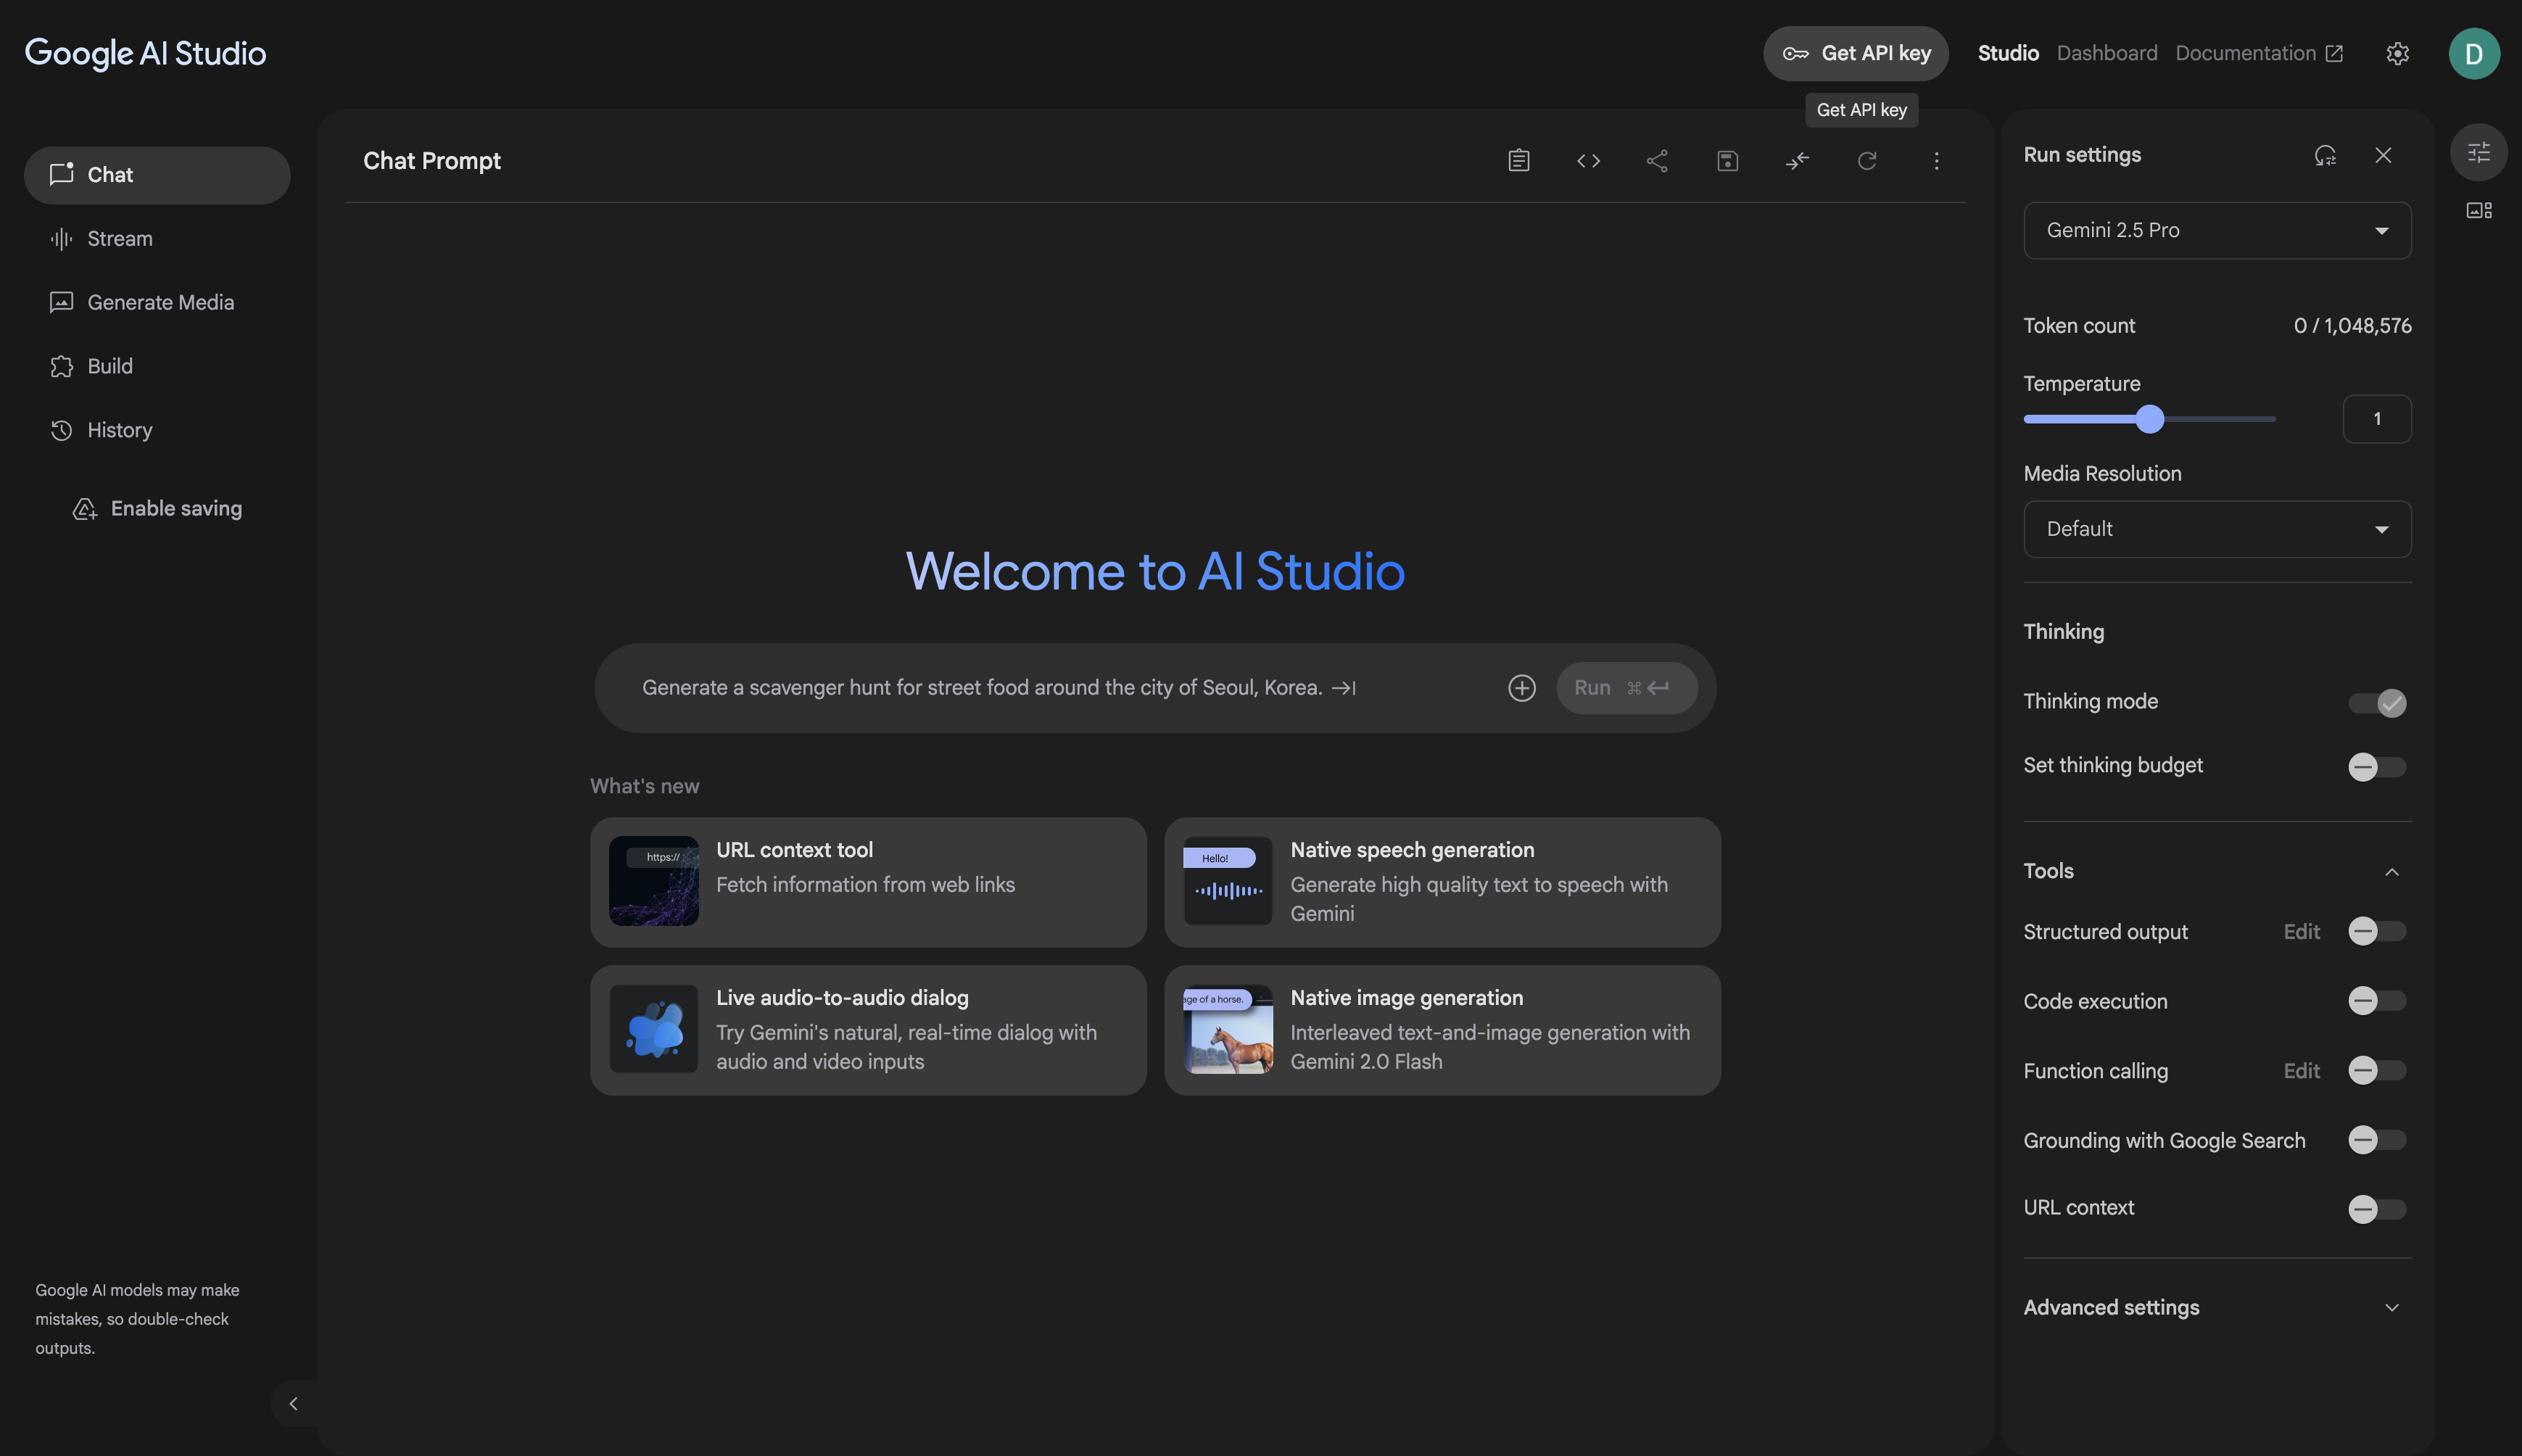Toggle Thinking mode switch
2522x1456 pixels.
coord(2377,703)
